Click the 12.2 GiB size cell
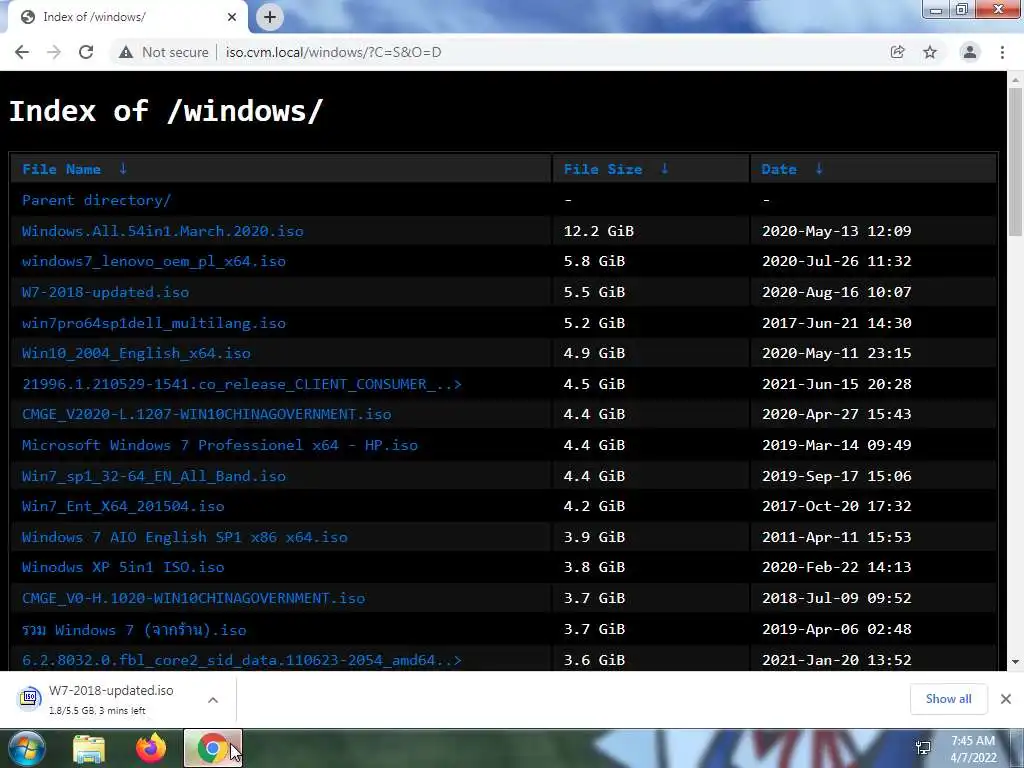1024x768 pixels. point(598,231)
